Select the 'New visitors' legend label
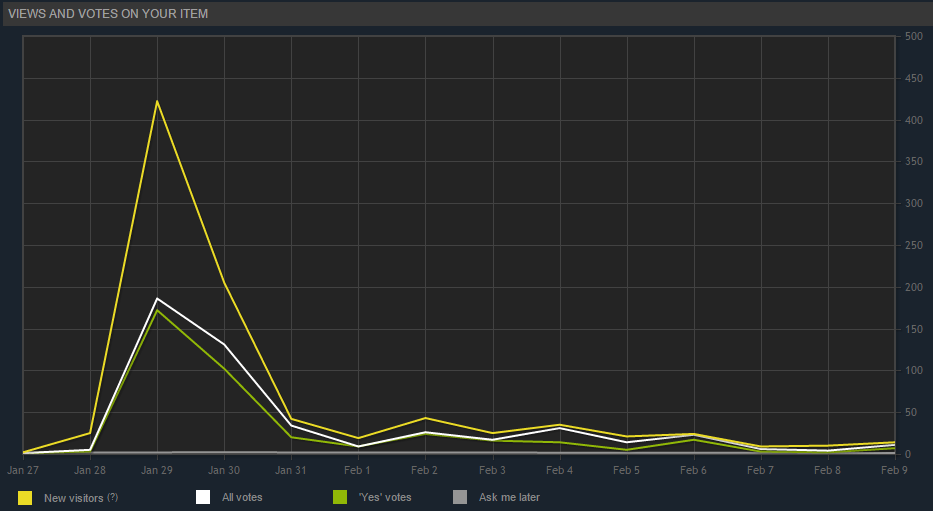This screenshot has width=933, height=511. click(x=74, y=498)
